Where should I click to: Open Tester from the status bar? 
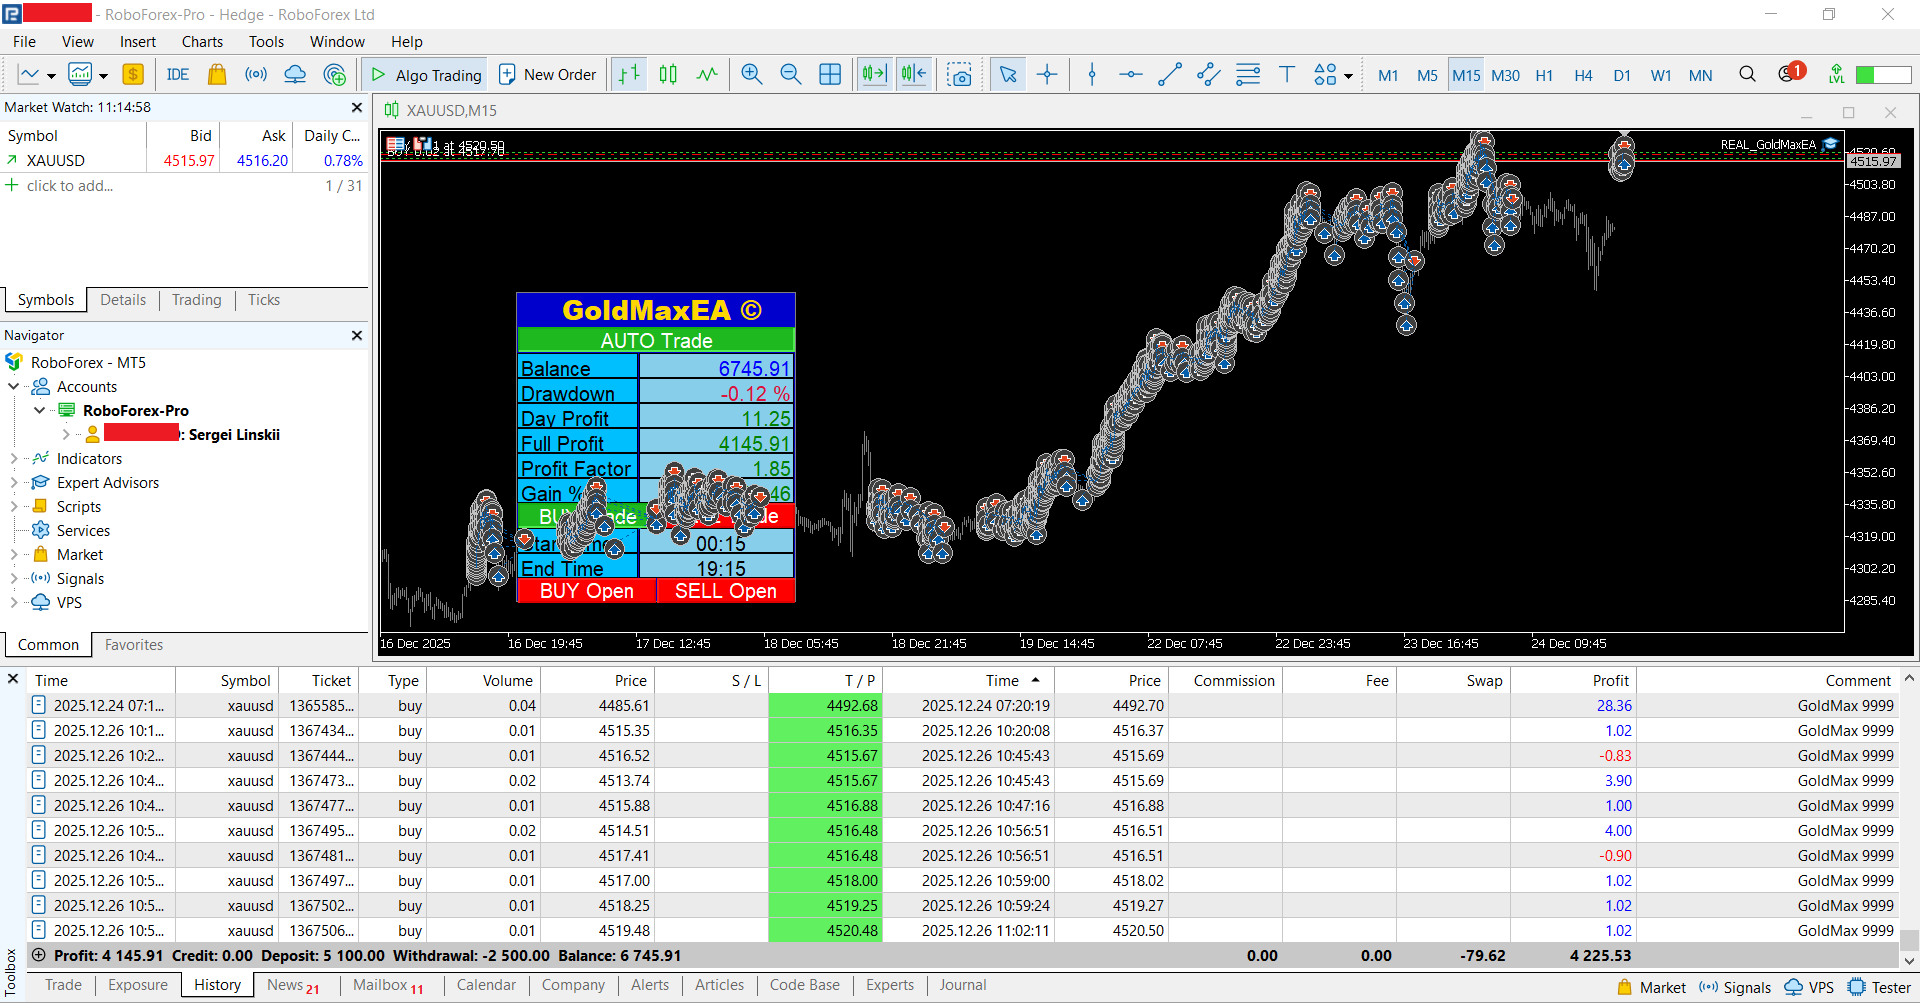[1879, 987]
